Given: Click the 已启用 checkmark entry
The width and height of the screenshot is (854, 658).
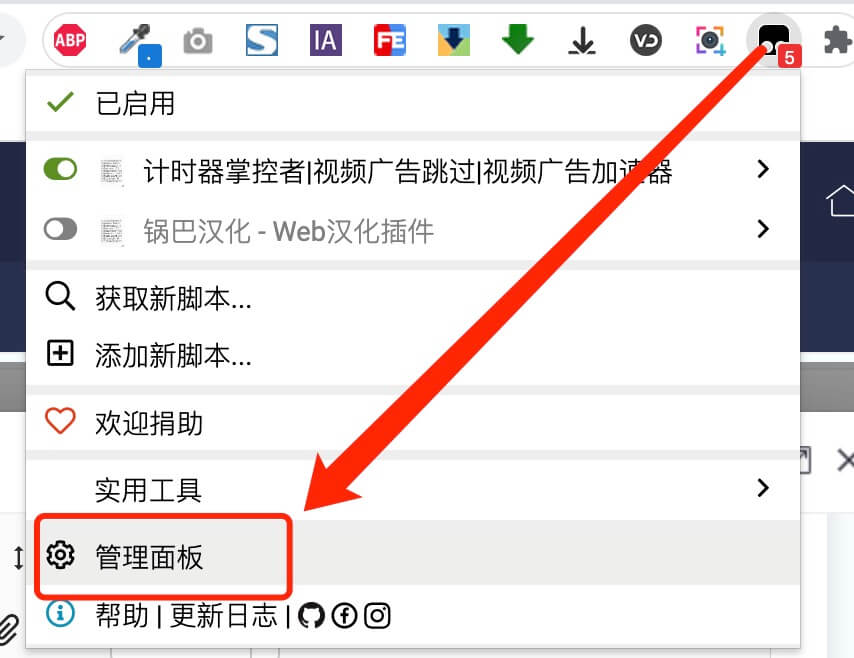Looking at the screenshot, I should pyautogui.click(x=120, y=102).
